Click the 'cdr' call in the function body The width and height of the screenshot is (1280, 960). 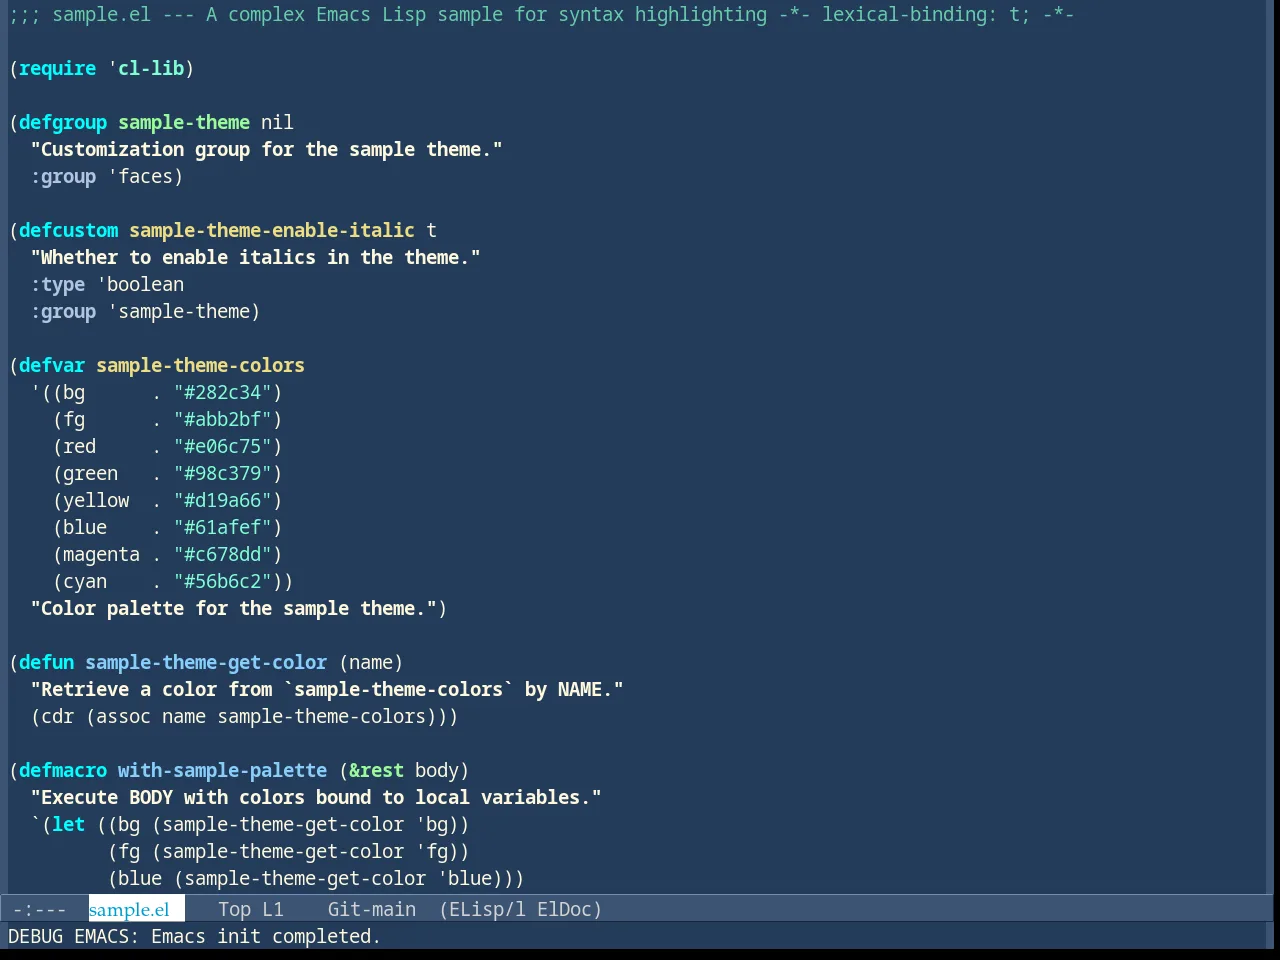coord(58,716)
